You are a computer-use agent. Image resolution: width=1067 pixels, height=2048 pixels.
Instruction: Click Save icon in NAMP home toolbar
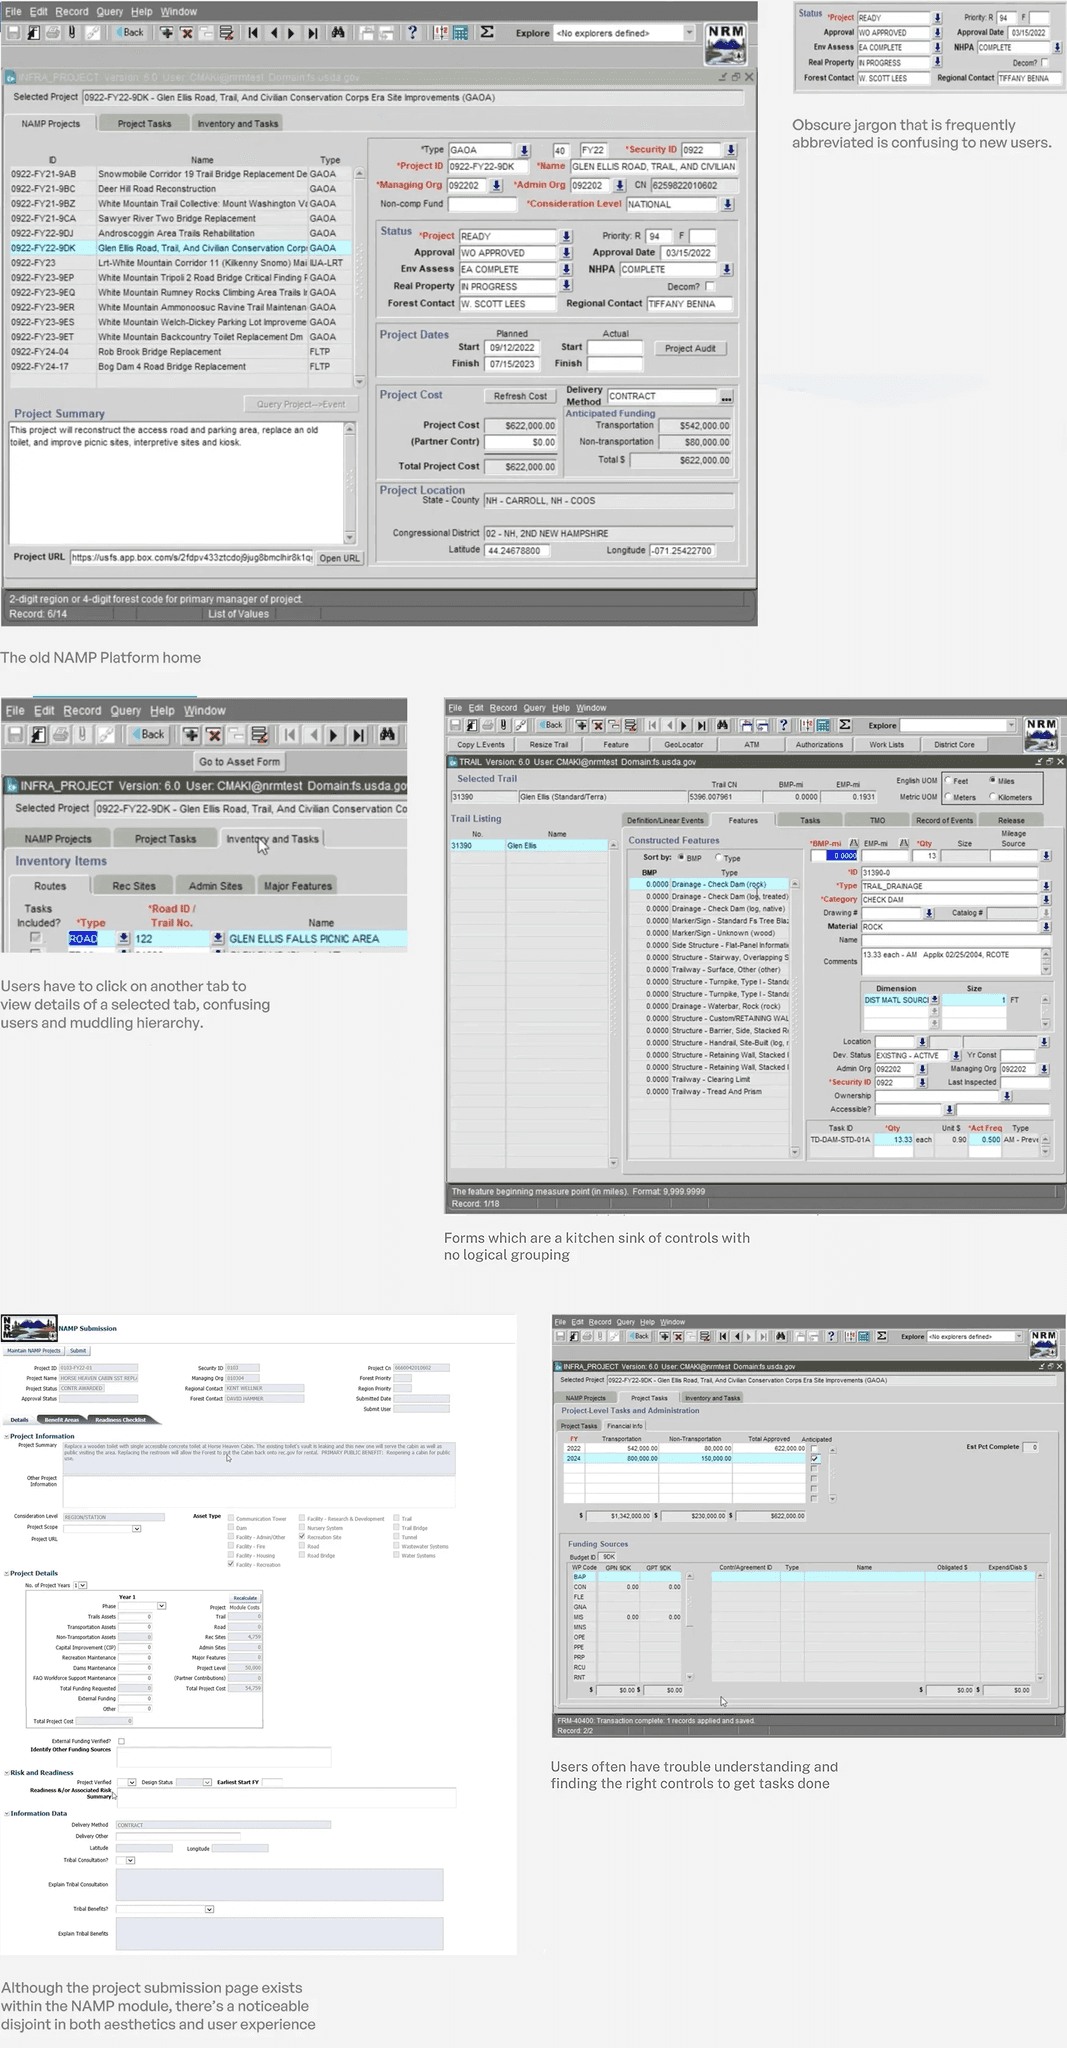coord(14,33)
